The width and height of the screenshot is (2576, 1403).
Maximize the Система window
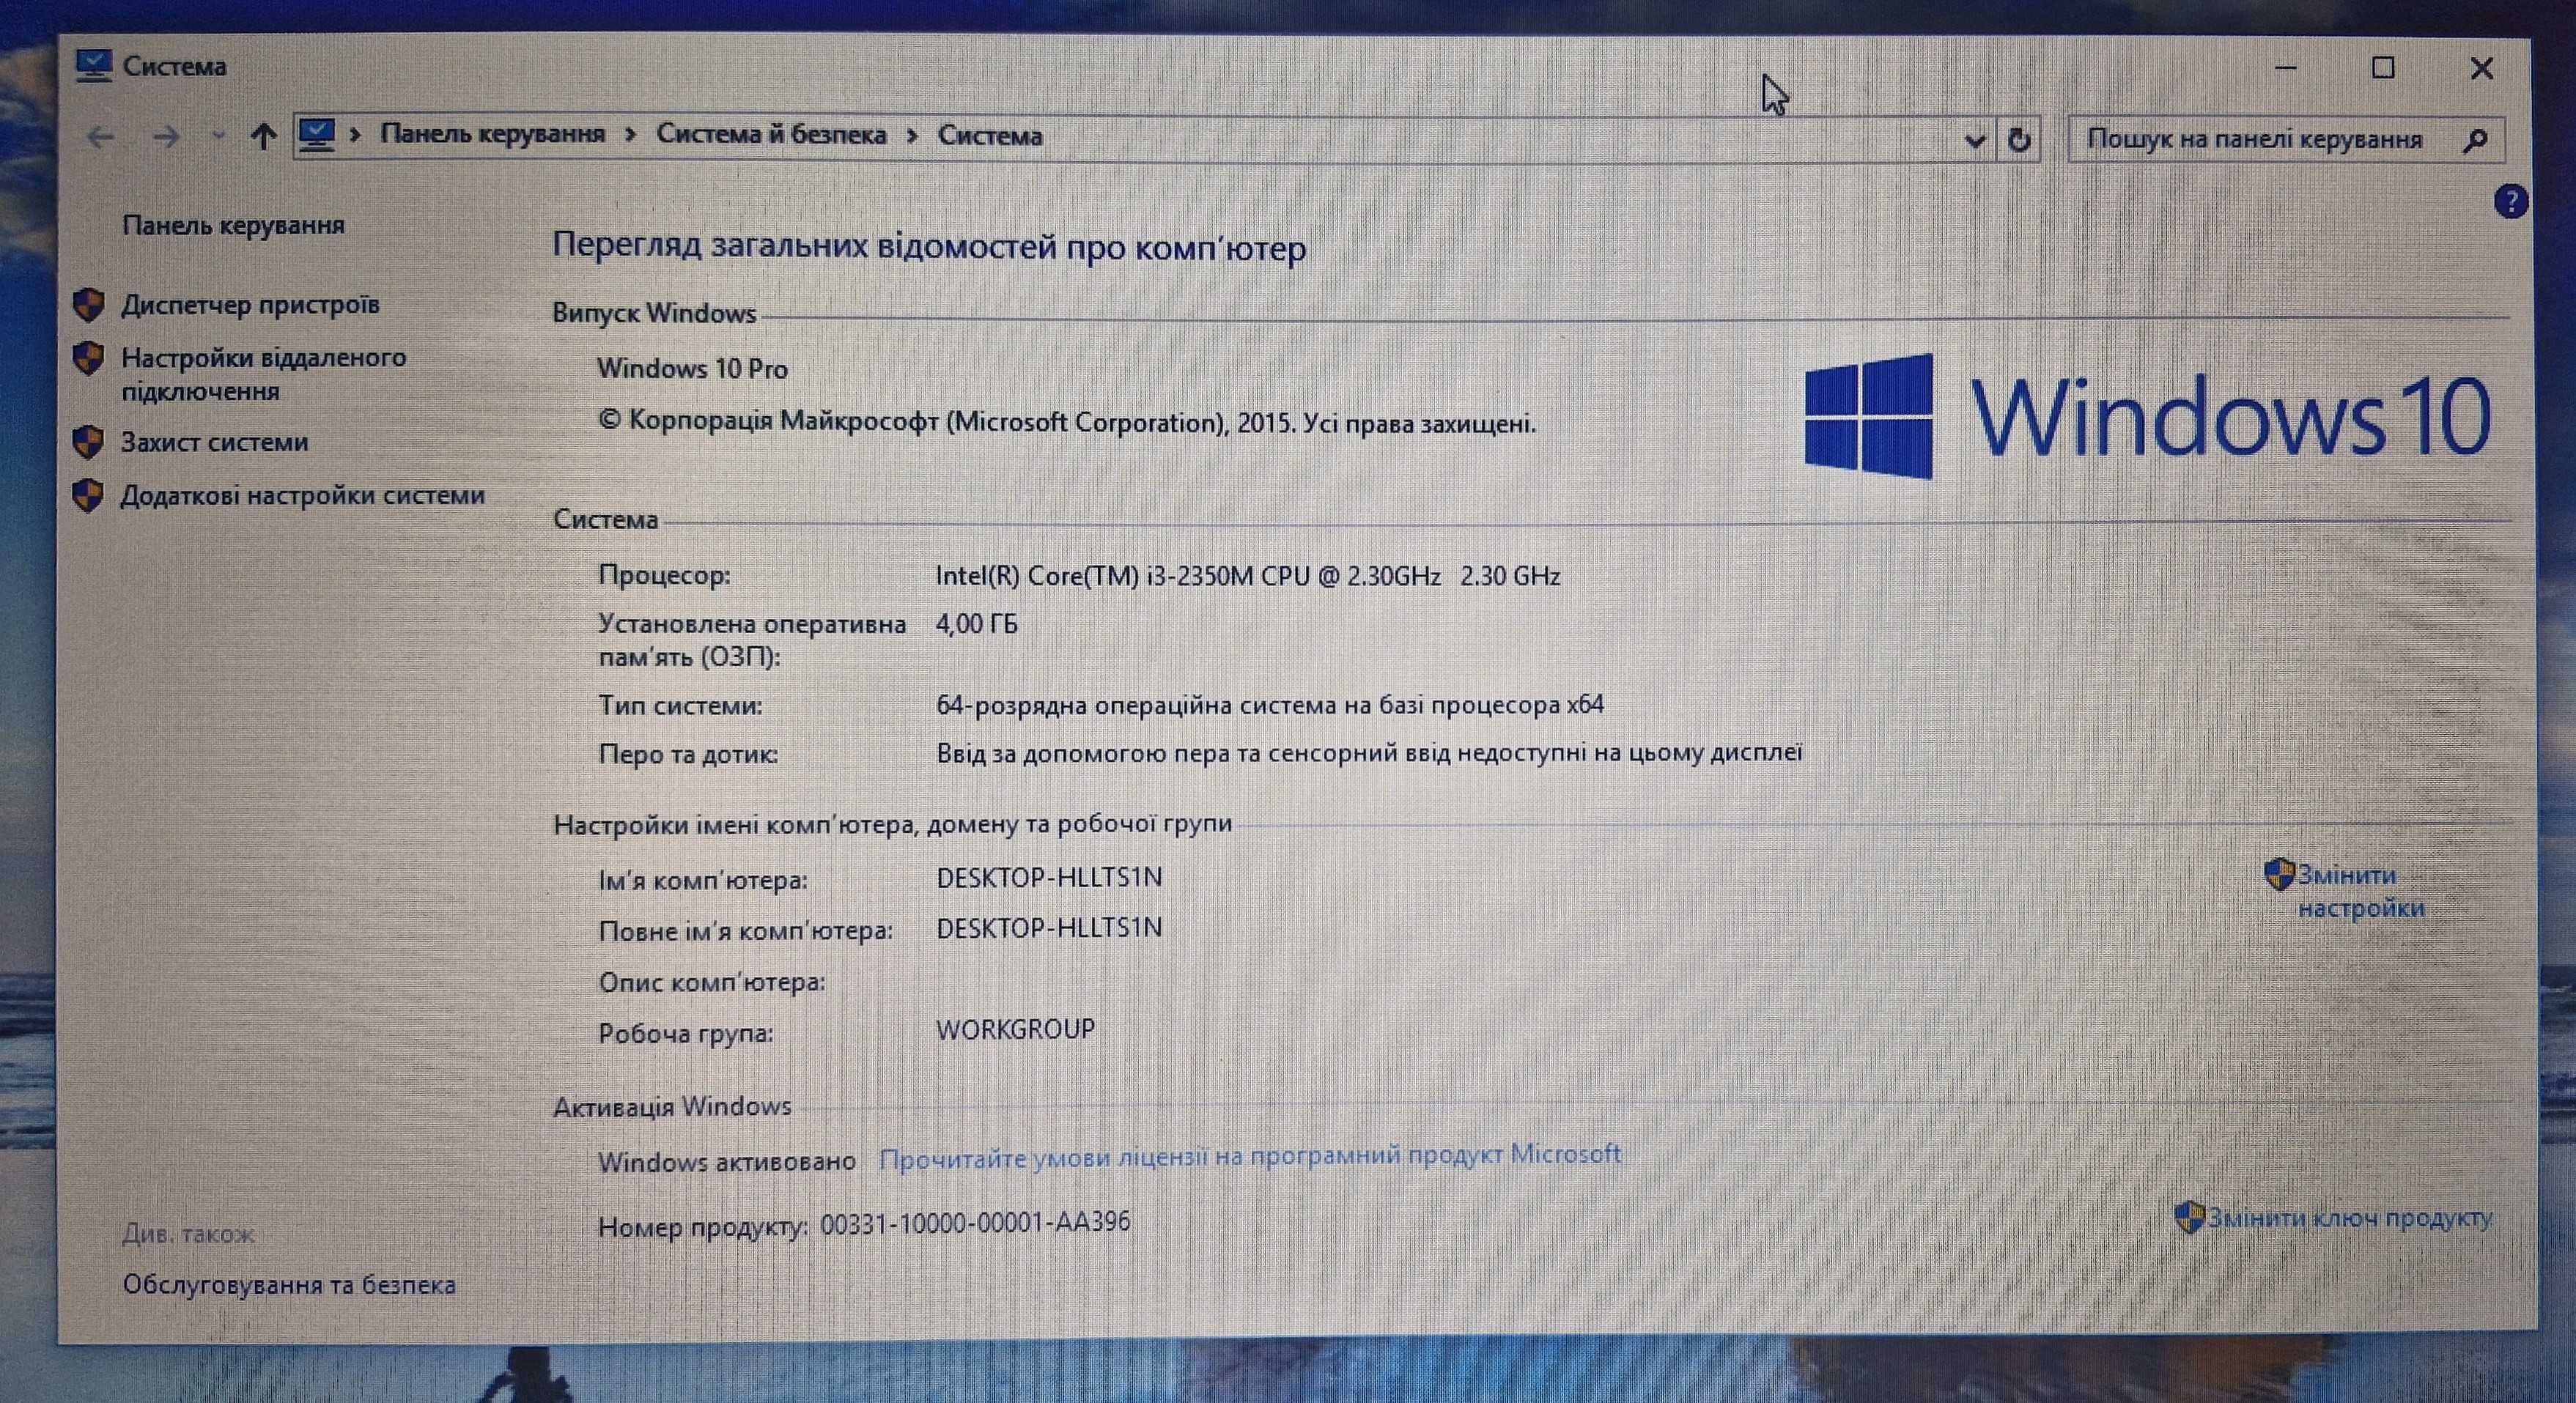2383,68
